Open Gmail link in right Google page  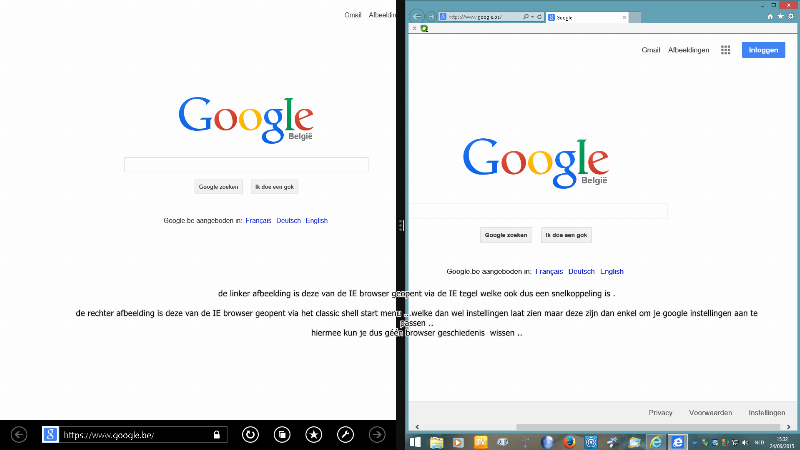tap(651, 50)
